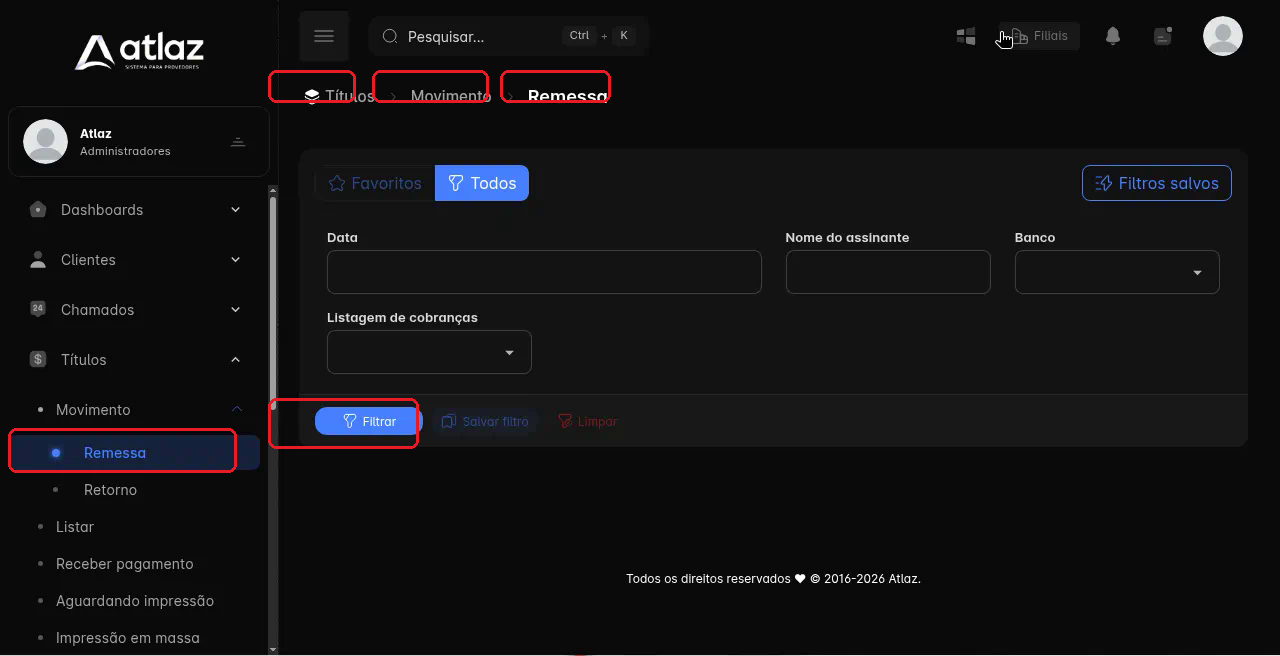
Task: Open the hamburger sidebar toggle
Action: click(x=324, y=36)
